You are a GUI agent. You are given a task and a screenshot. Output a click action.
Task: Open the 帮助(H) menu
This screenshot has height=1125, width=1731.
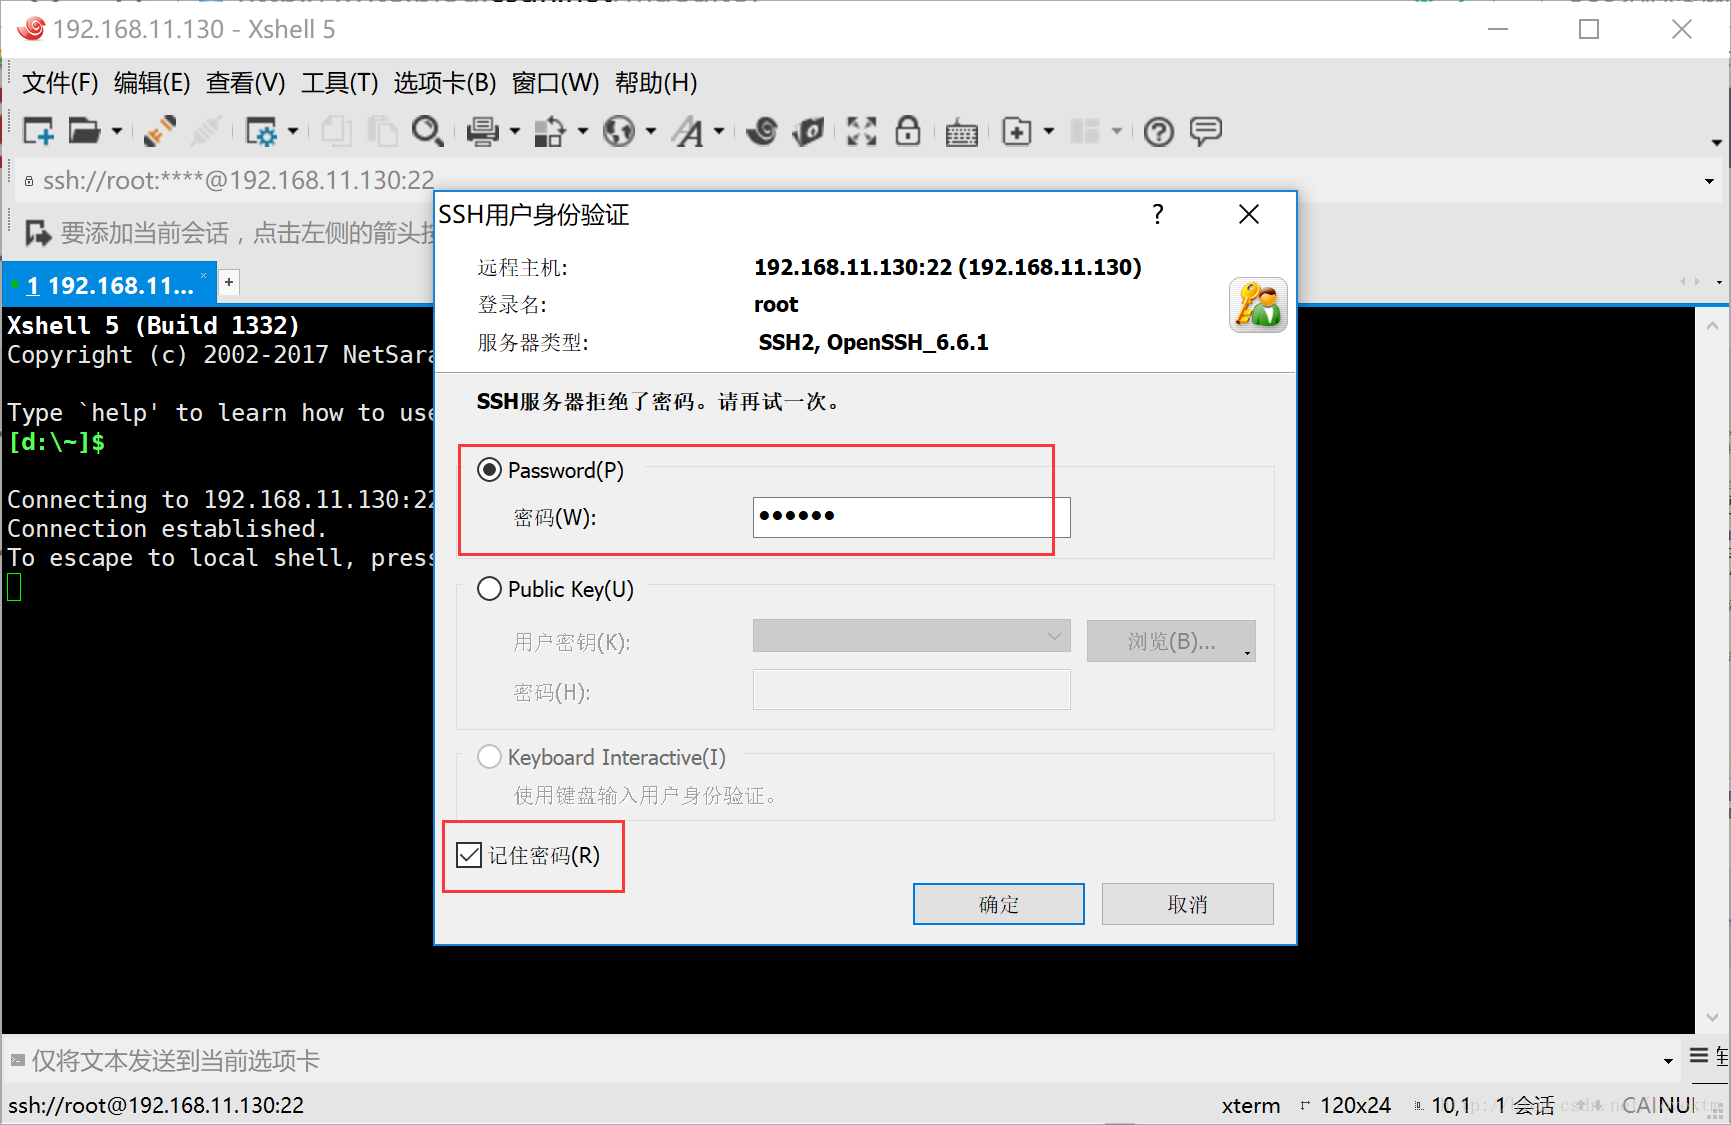click(x=656, y=83)
